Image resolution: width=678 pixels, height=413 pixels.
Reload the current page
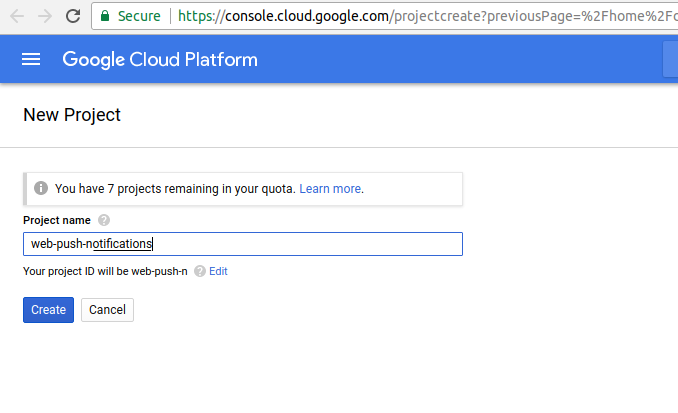(x=73, y=16)
